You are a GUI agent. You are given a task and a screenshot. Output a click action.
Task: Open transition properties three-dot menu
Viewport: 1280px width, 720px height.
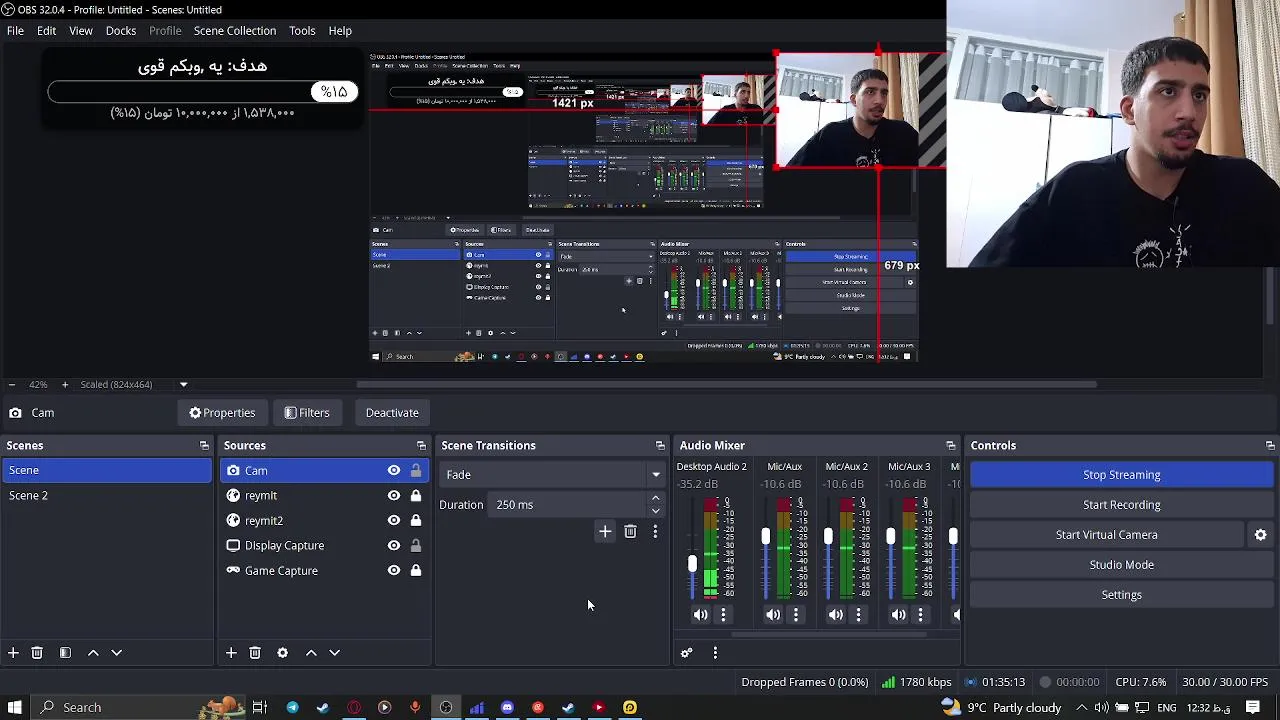[x=655, y=532]
